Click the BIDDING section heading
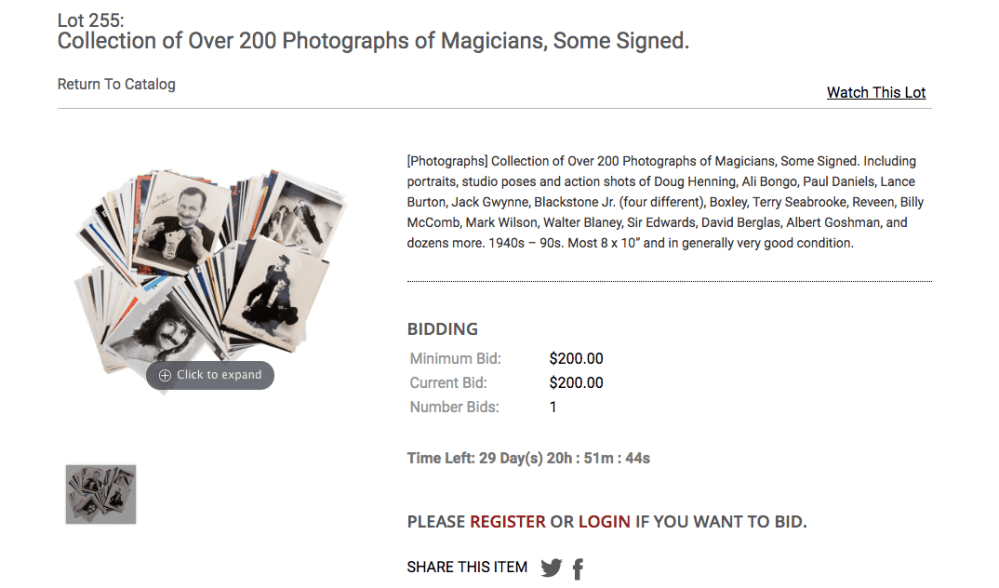The height and width of the screenshot is (588, 999). point(442,329)
